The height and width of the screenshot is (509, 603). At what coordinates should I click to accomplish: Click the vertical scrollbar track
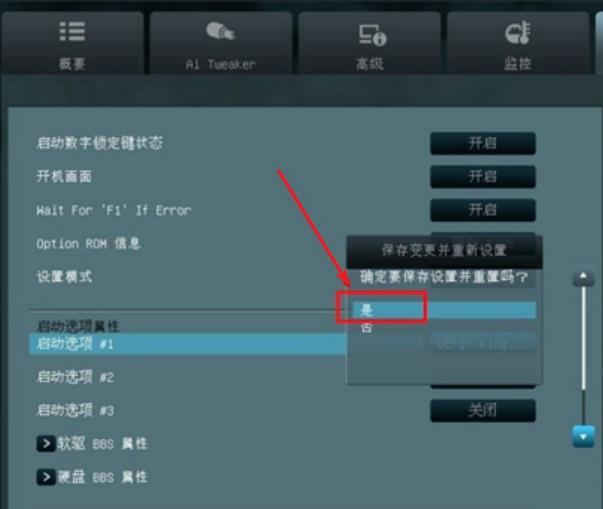pyautogui.click(x=583, y=356)
